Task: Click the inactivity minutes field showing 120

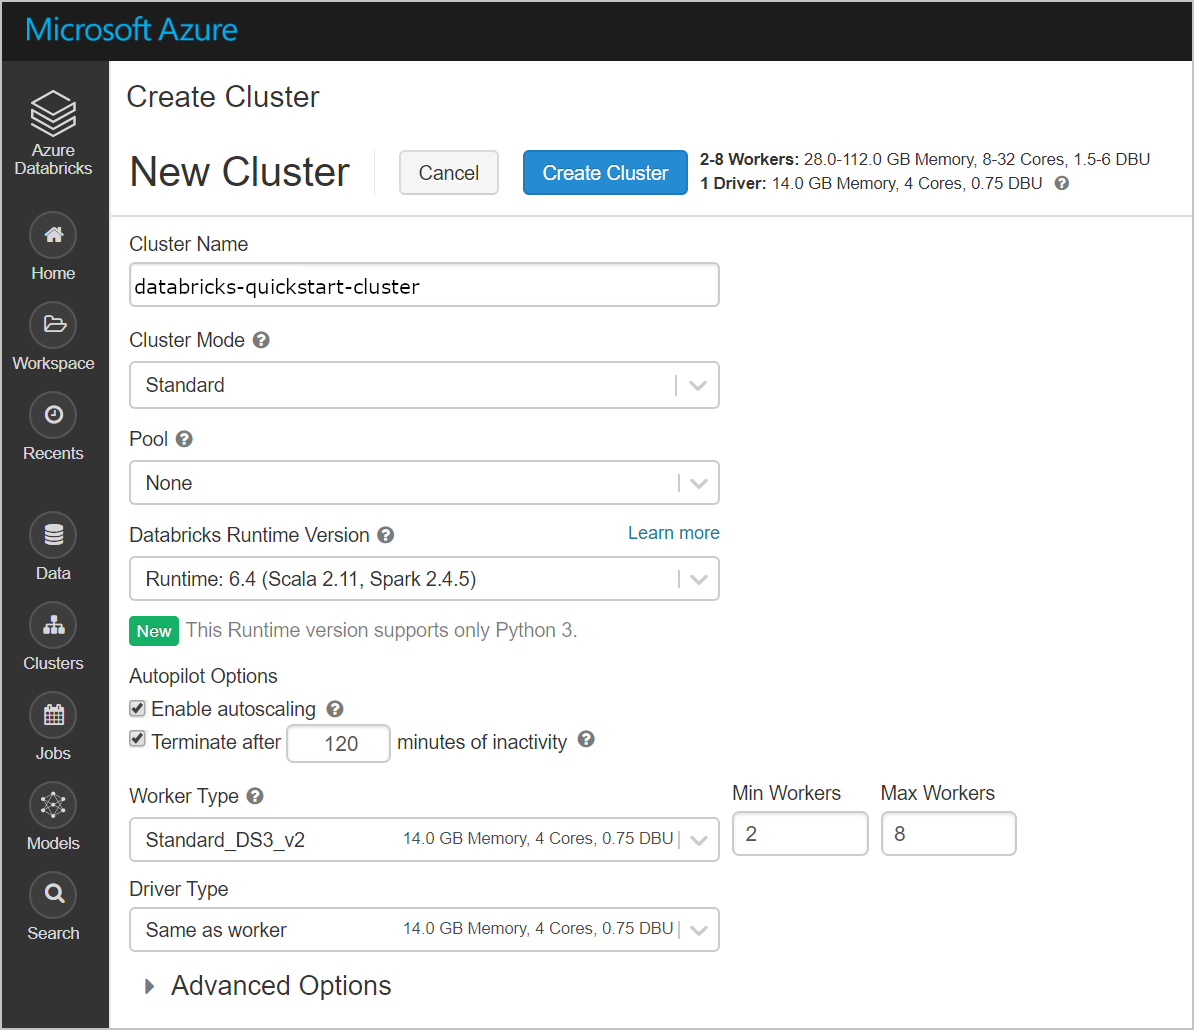Action: [339, 744]
